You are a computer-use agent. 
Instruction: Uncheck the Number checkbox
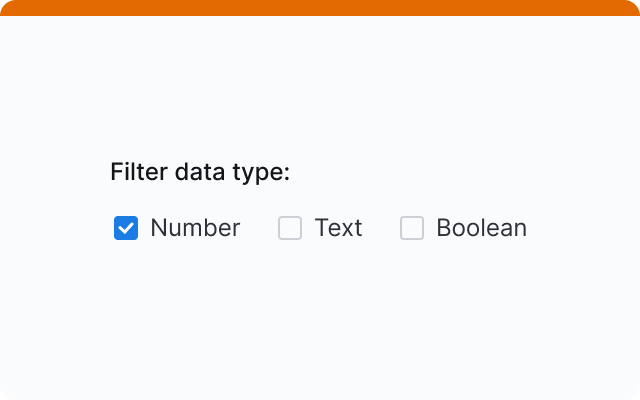pos(126,229)
